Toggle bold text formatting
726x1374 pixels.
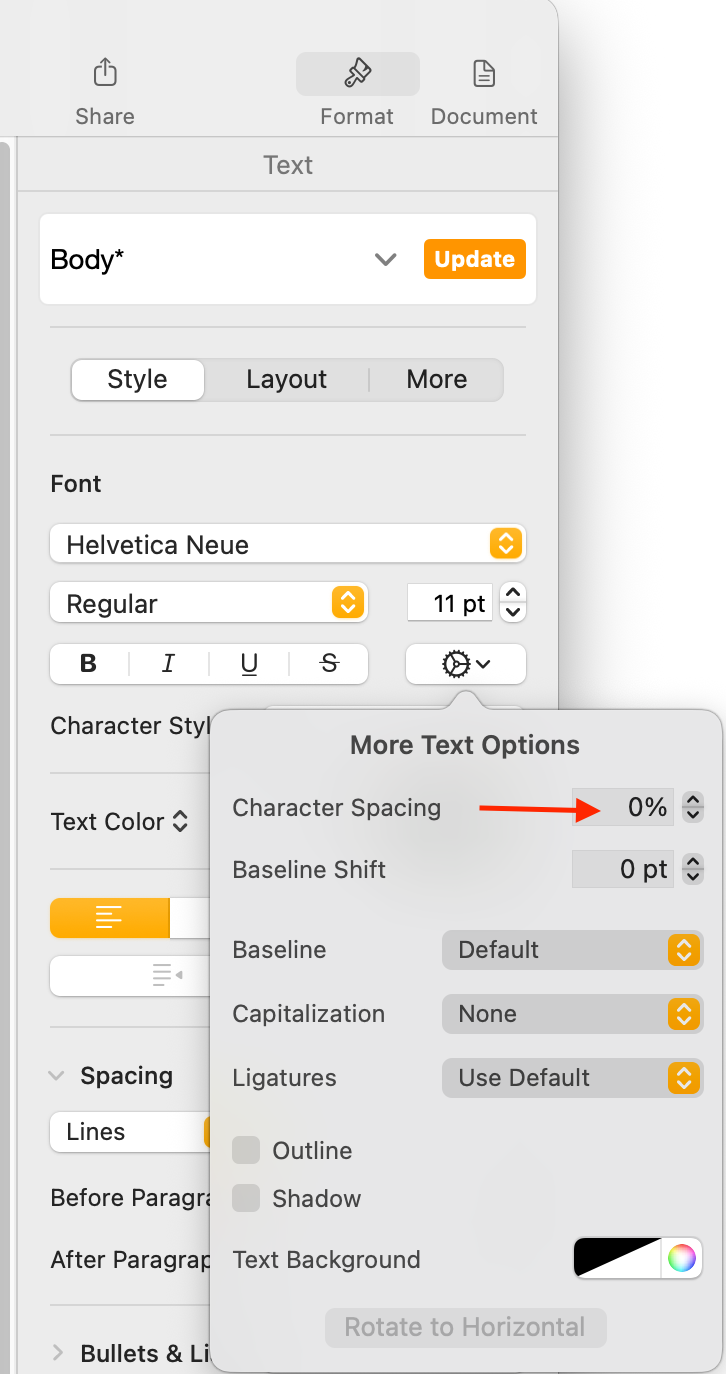pos(89,664)
